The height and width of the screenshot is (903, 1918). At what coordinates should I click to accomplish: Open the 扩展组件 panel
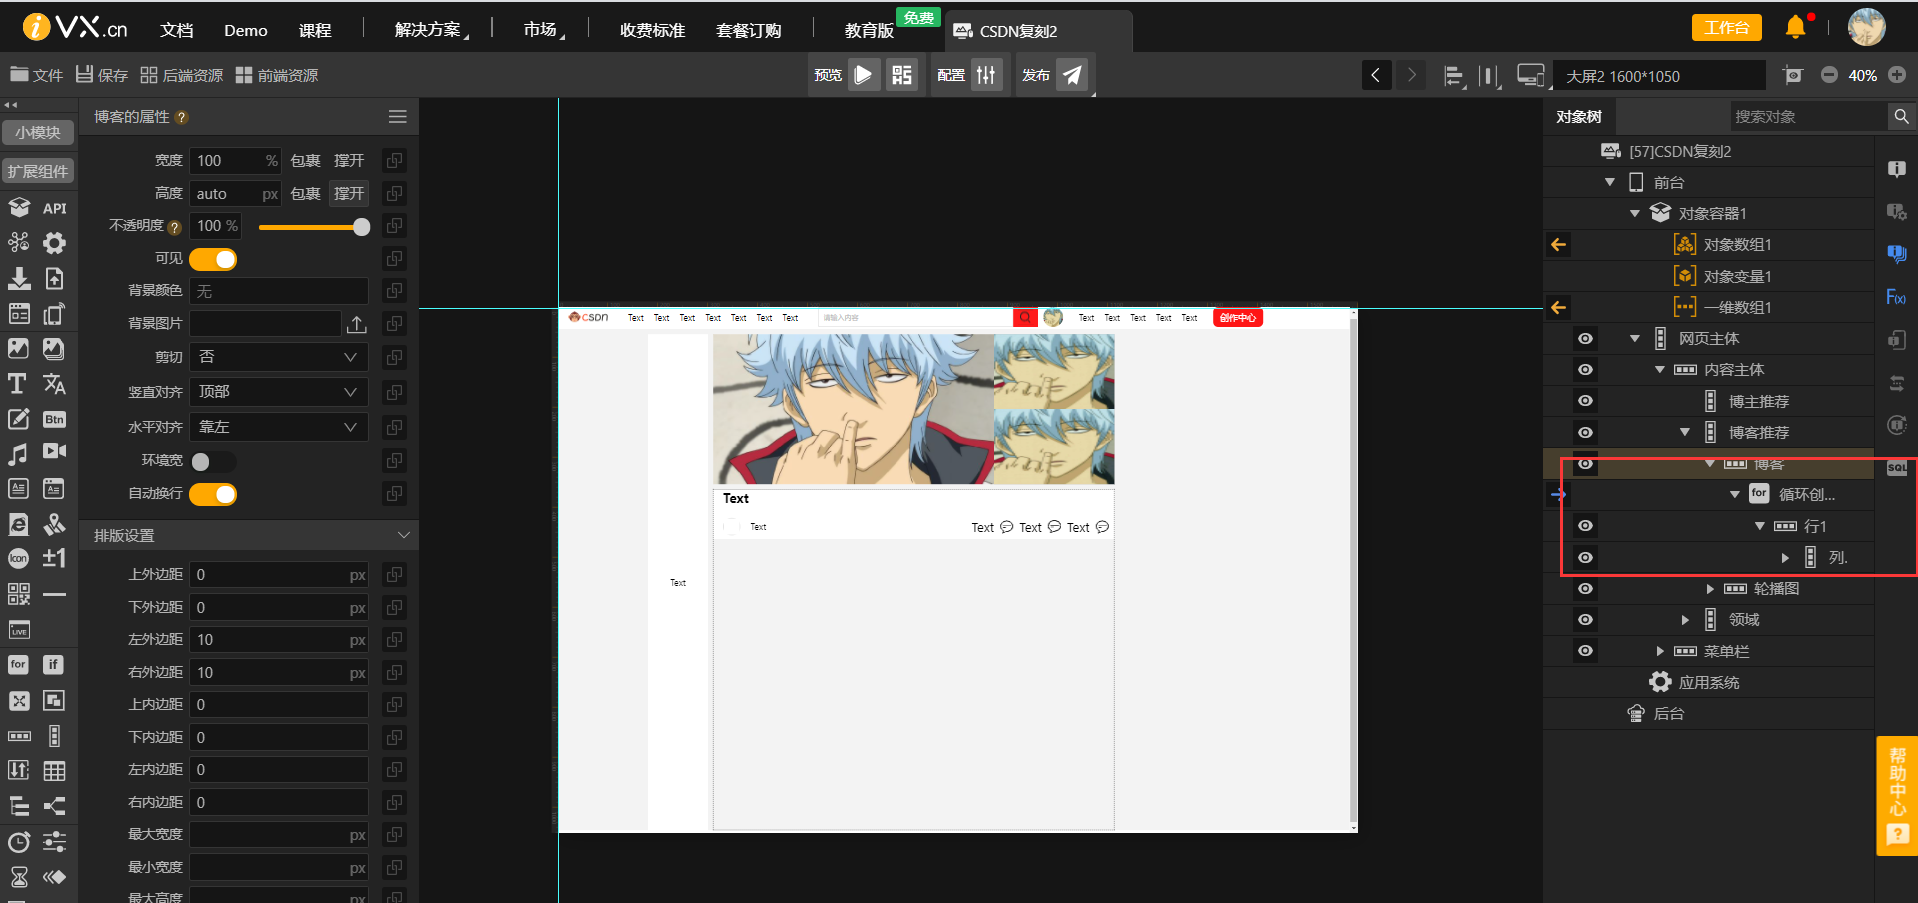point(38,171)
